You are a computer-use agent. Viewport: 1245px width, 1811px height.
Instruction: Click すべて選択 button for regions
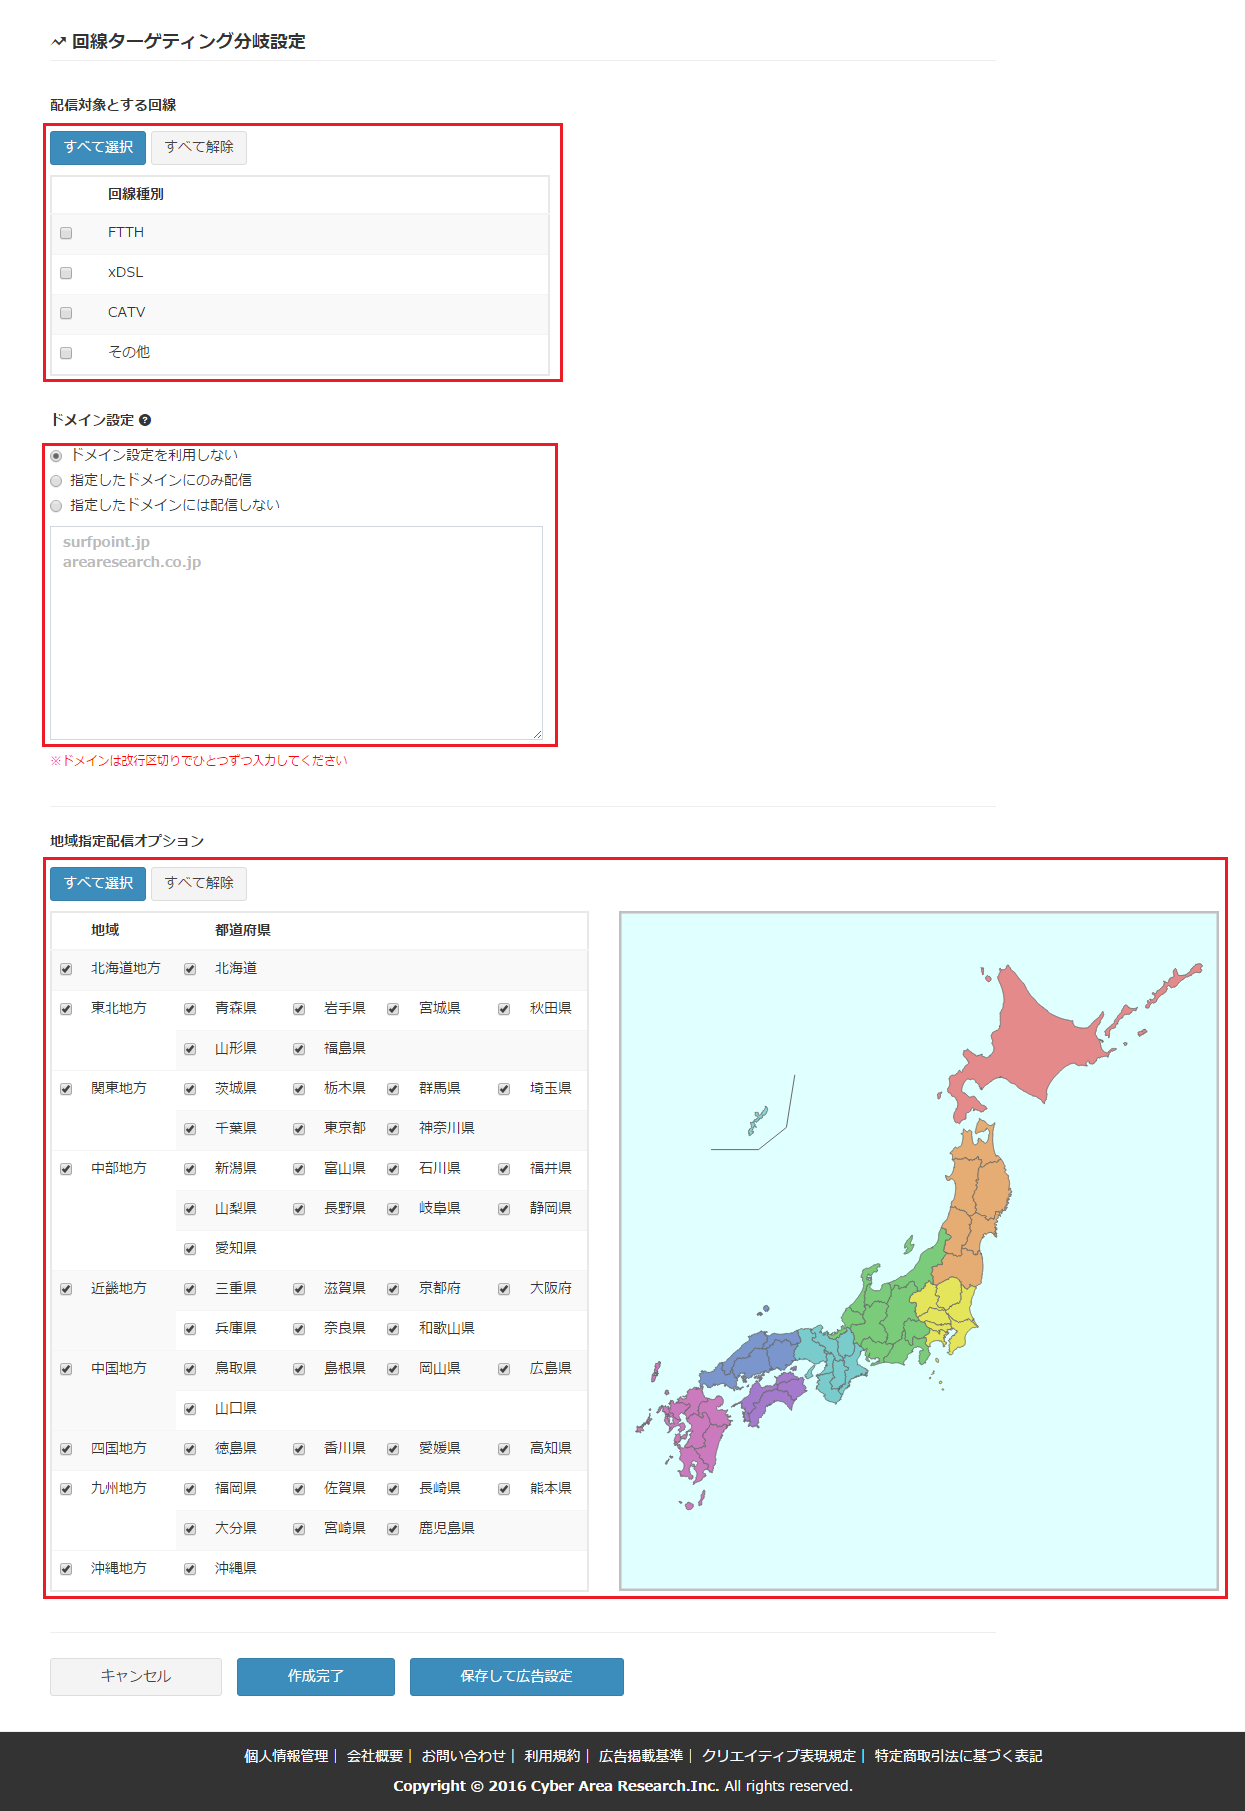(x=98, y=884)
